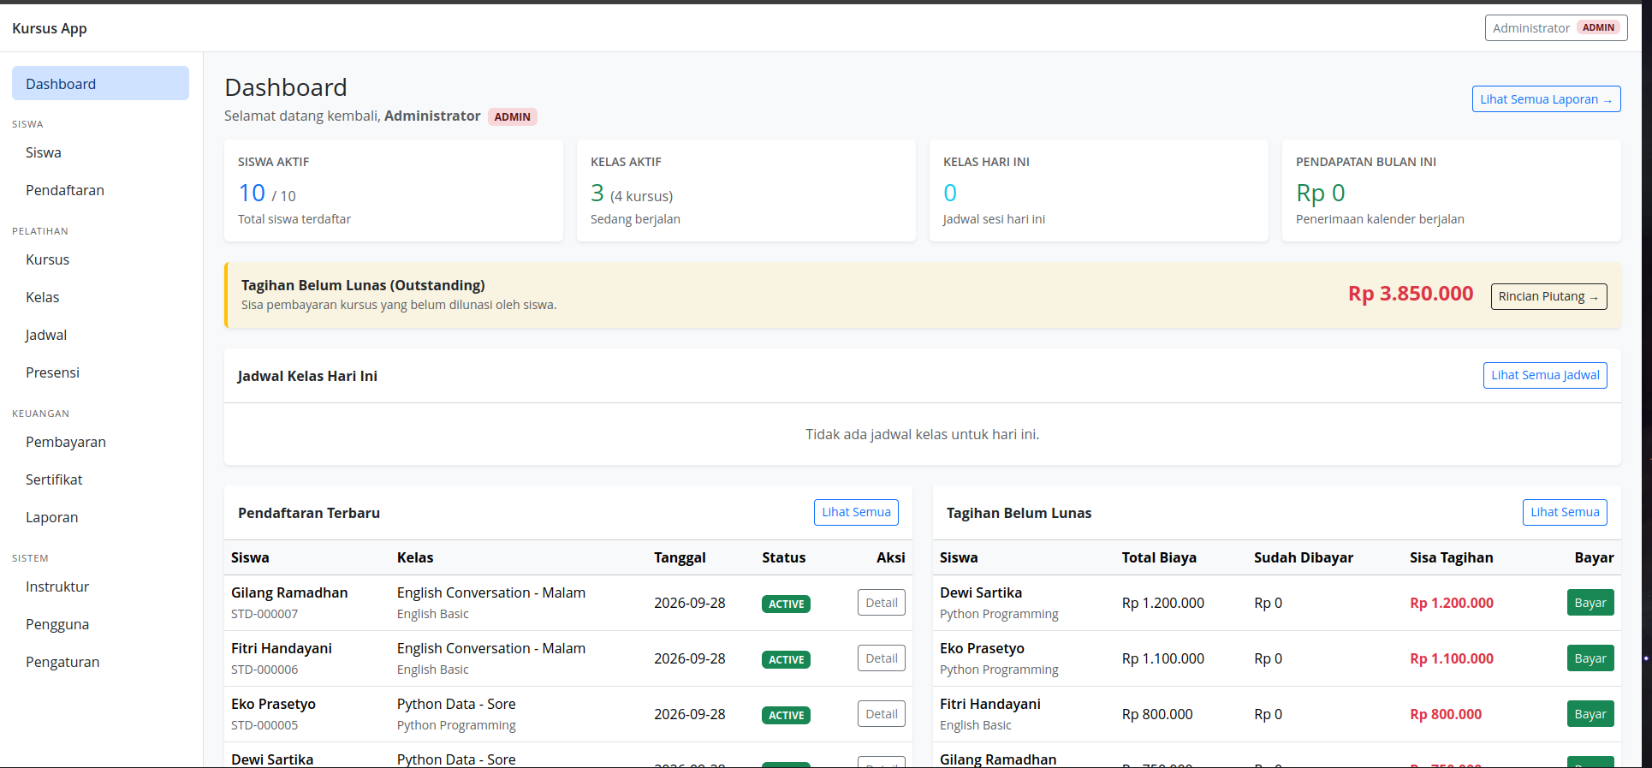The width and height of the screenshot is (1652, 768).
Task: View Detail for Eko Prasetyo's registration
Action: 882,714
